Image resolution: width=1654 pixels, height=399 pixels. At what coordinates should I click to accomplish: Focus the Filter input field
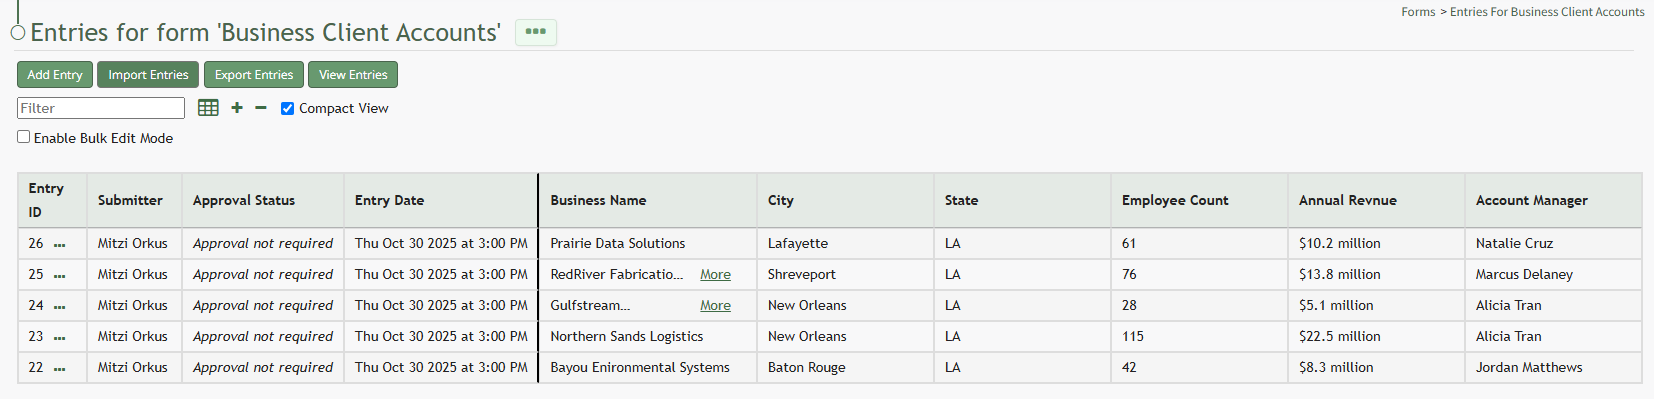coord(101,108)
